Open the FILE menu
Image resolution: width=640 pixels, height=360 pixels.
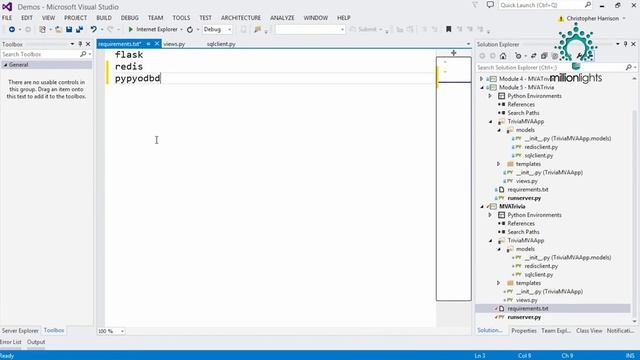(x=7, y=18)
